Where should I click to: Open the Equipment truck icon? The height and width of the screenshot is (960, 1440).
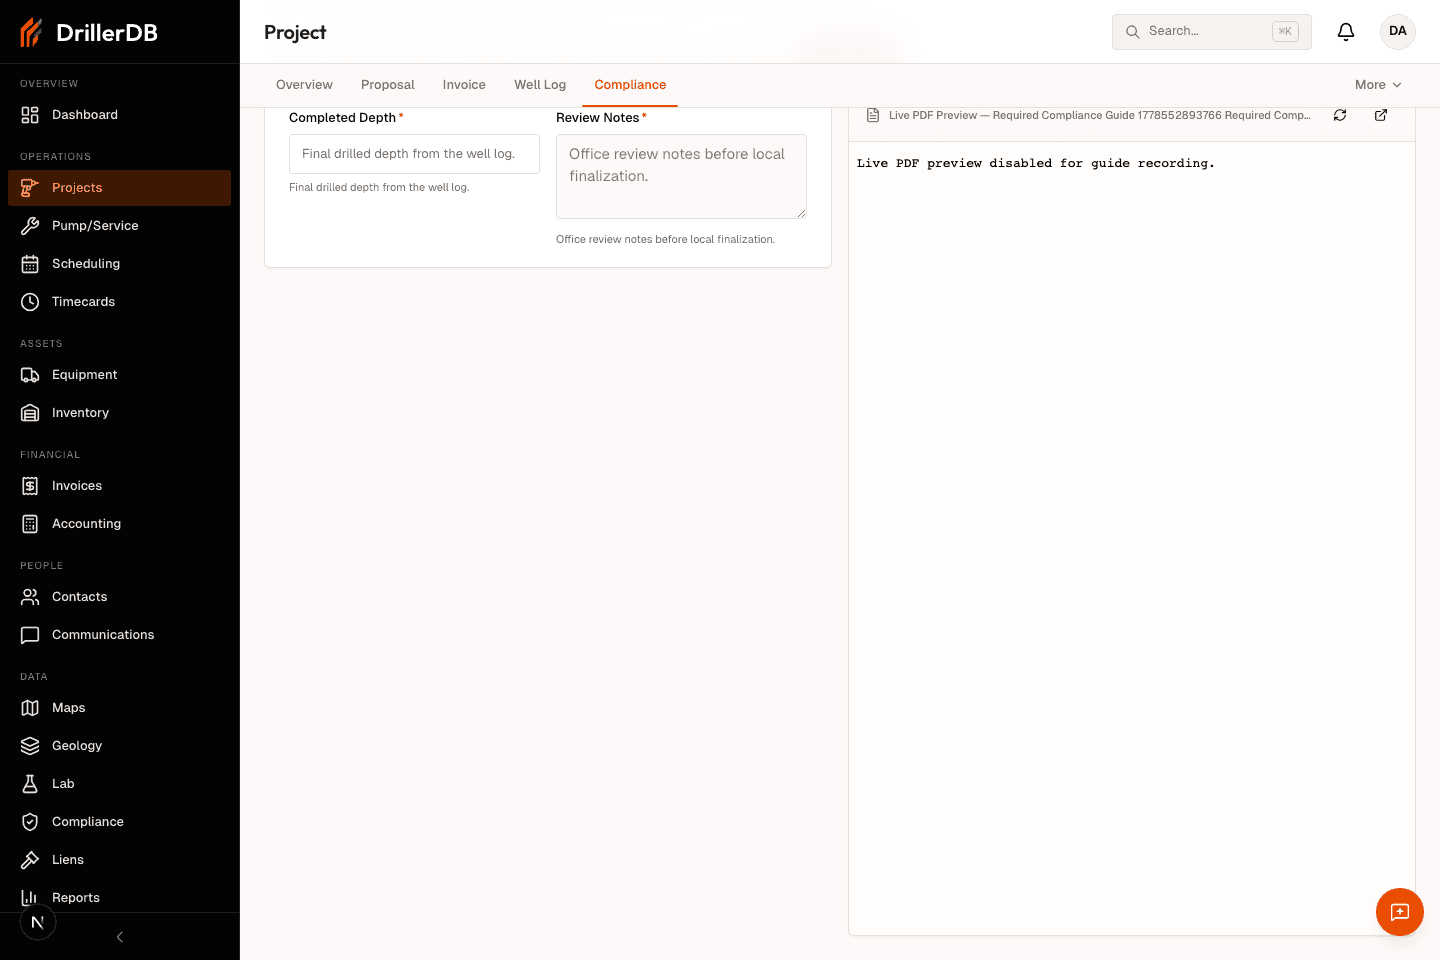tap(30, 375)
